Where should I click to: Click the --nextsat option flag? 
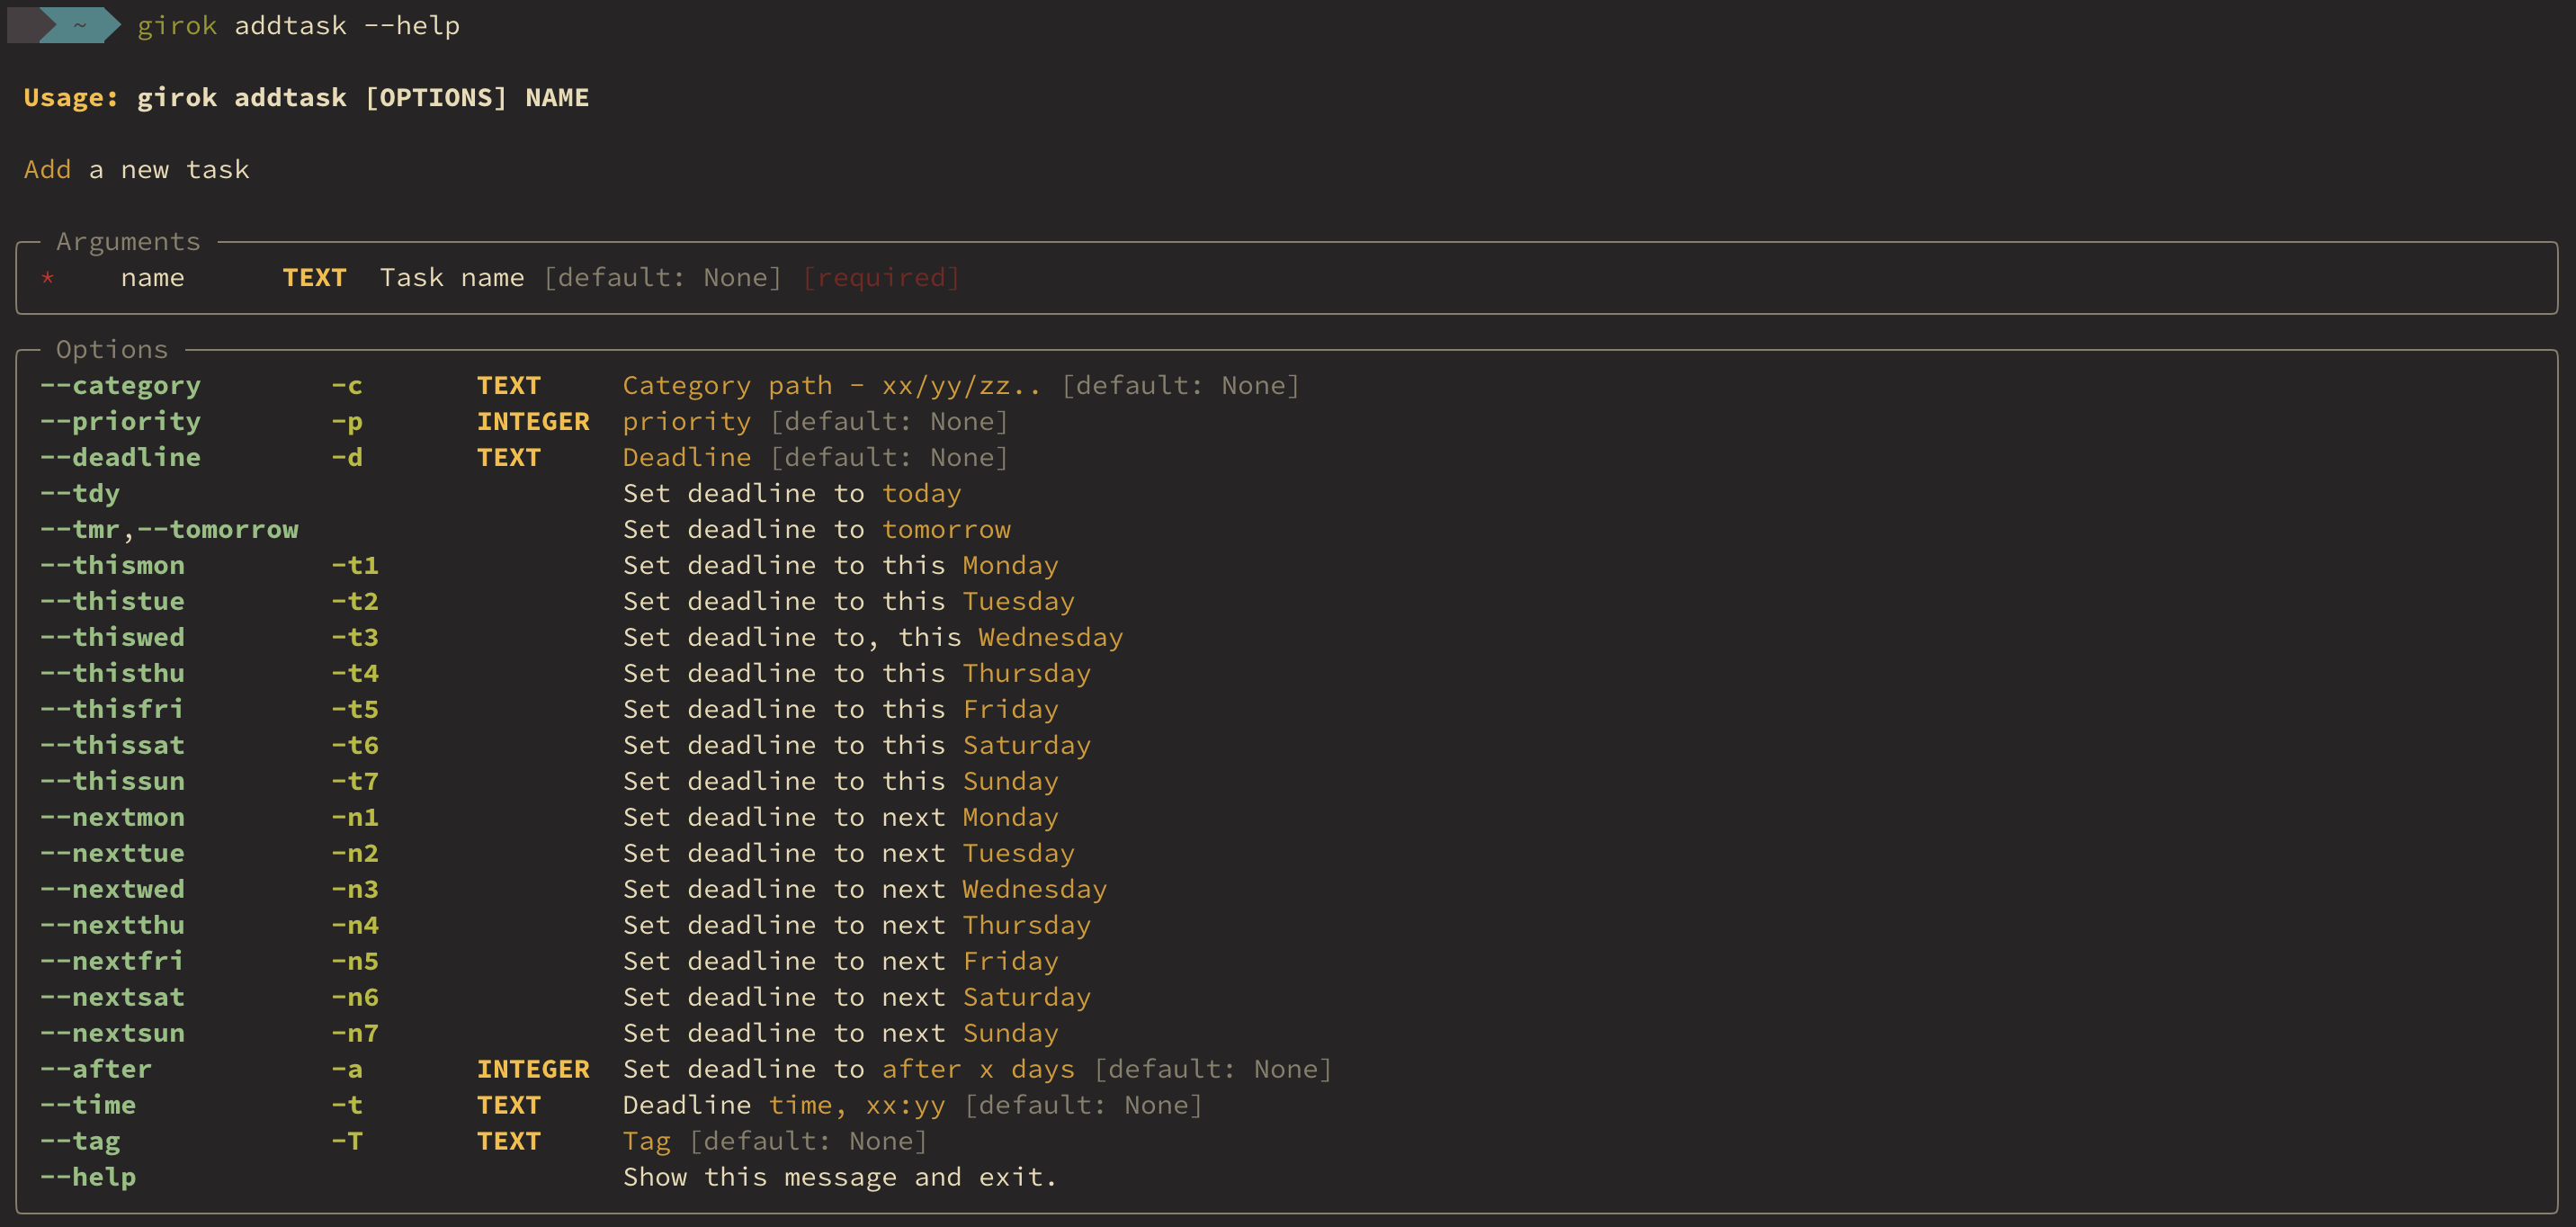(112, 998)
